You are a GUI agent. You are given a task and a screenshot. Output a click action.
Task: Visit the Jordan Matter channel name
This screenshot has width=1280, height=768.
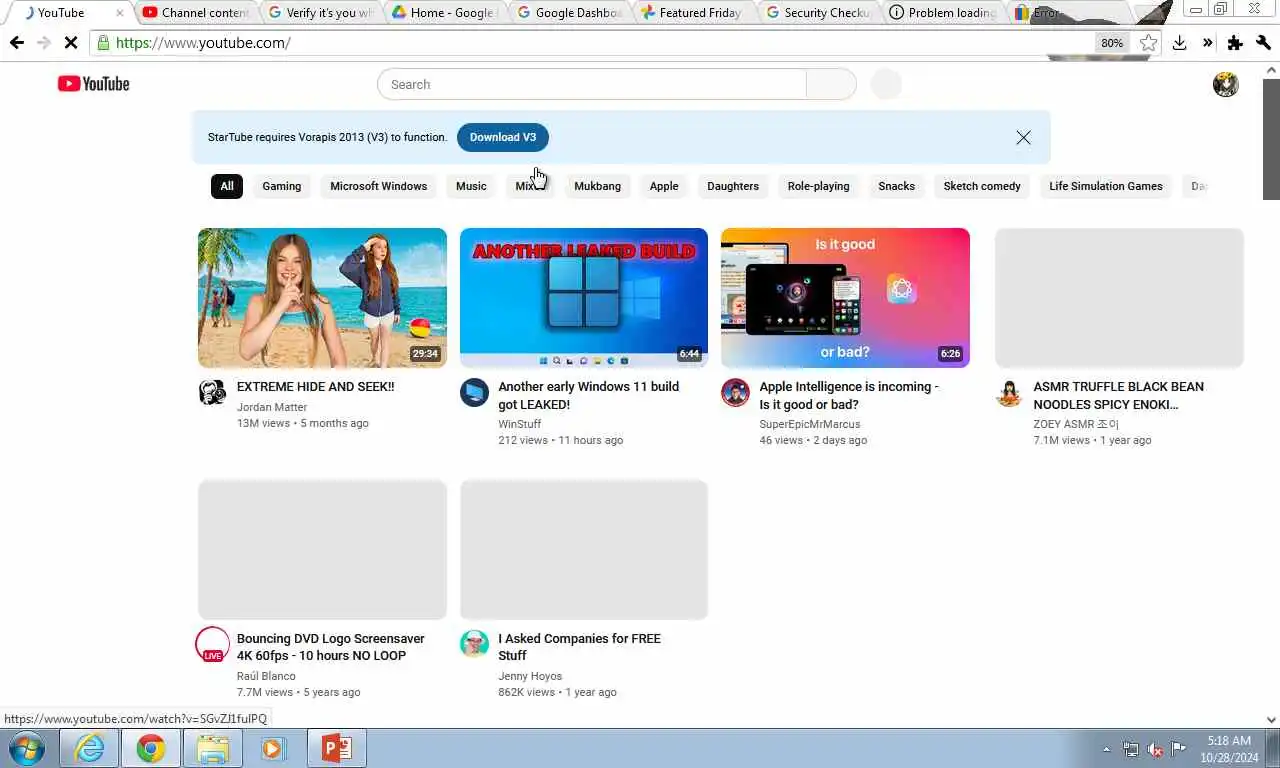pos(272,407)
